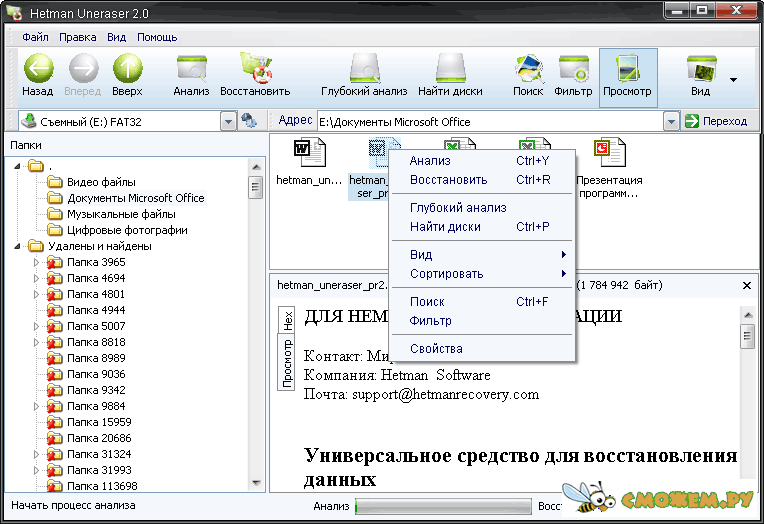Start Анализ from the toolbar
Viewport: 764px width, 524px height.
(x=191, y=75)
